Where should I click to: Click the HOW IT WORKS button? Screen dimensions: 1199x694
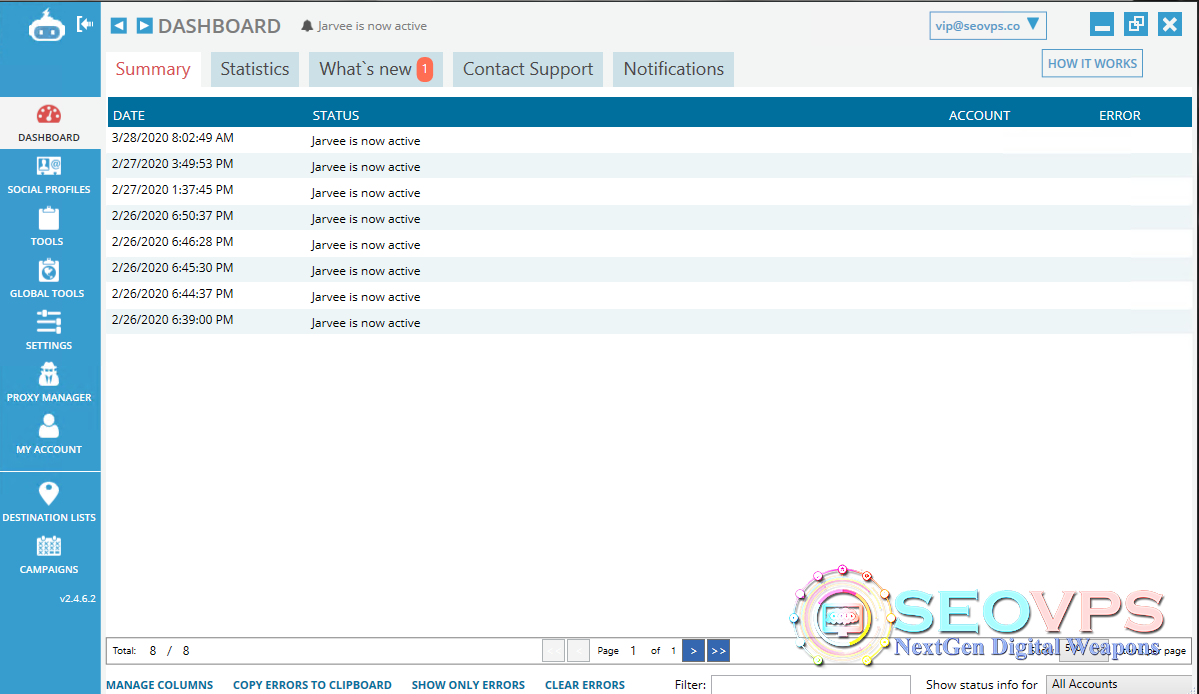(1092, 63)
